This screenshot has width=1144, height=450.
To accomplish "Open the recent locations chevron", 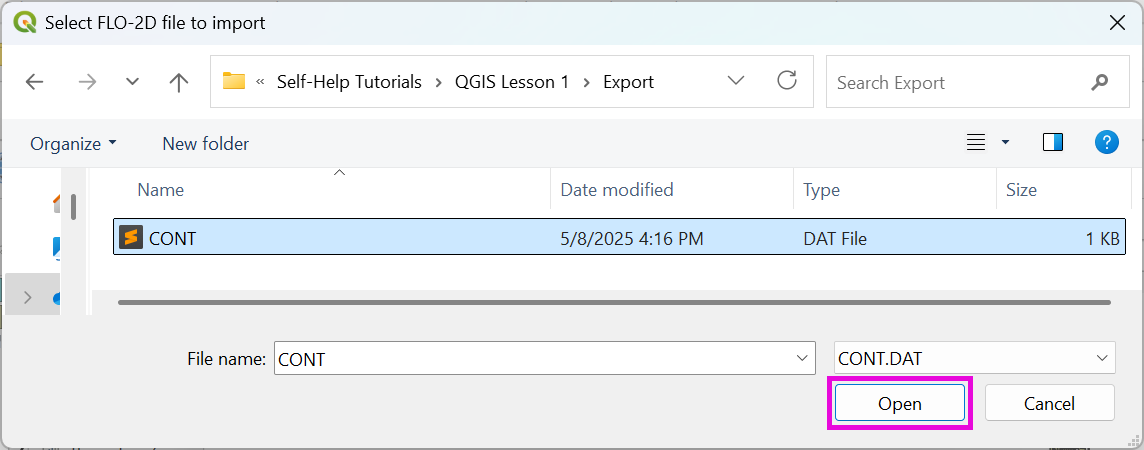I will [x=132, y=82].
